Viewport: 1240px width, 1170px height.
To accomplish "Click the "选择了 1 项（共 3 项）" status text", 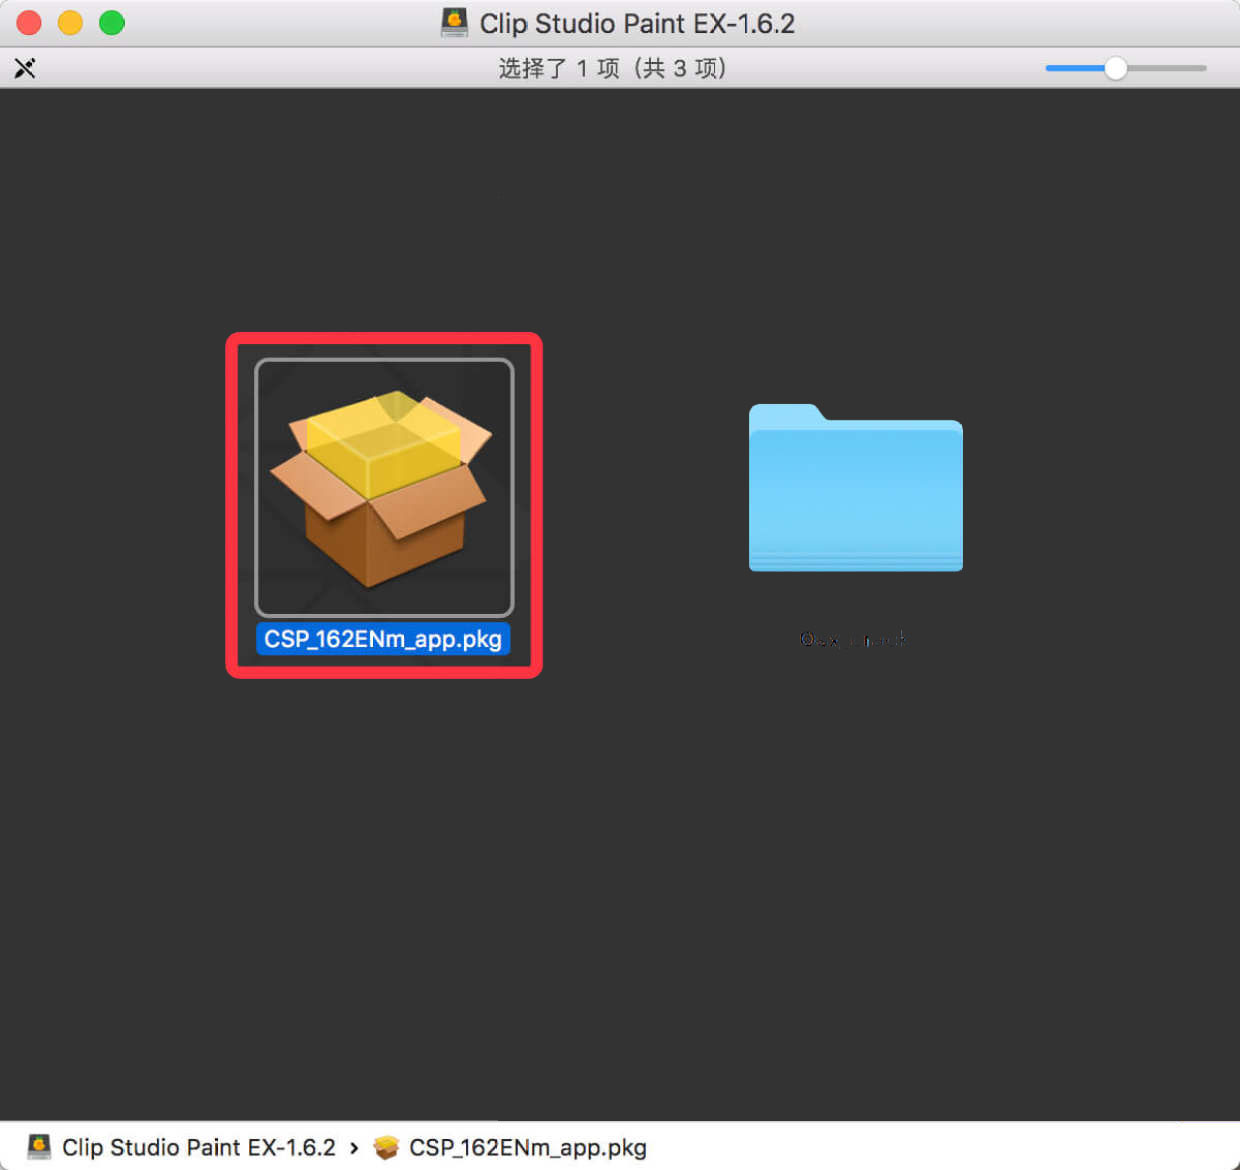I will [612, 68].
